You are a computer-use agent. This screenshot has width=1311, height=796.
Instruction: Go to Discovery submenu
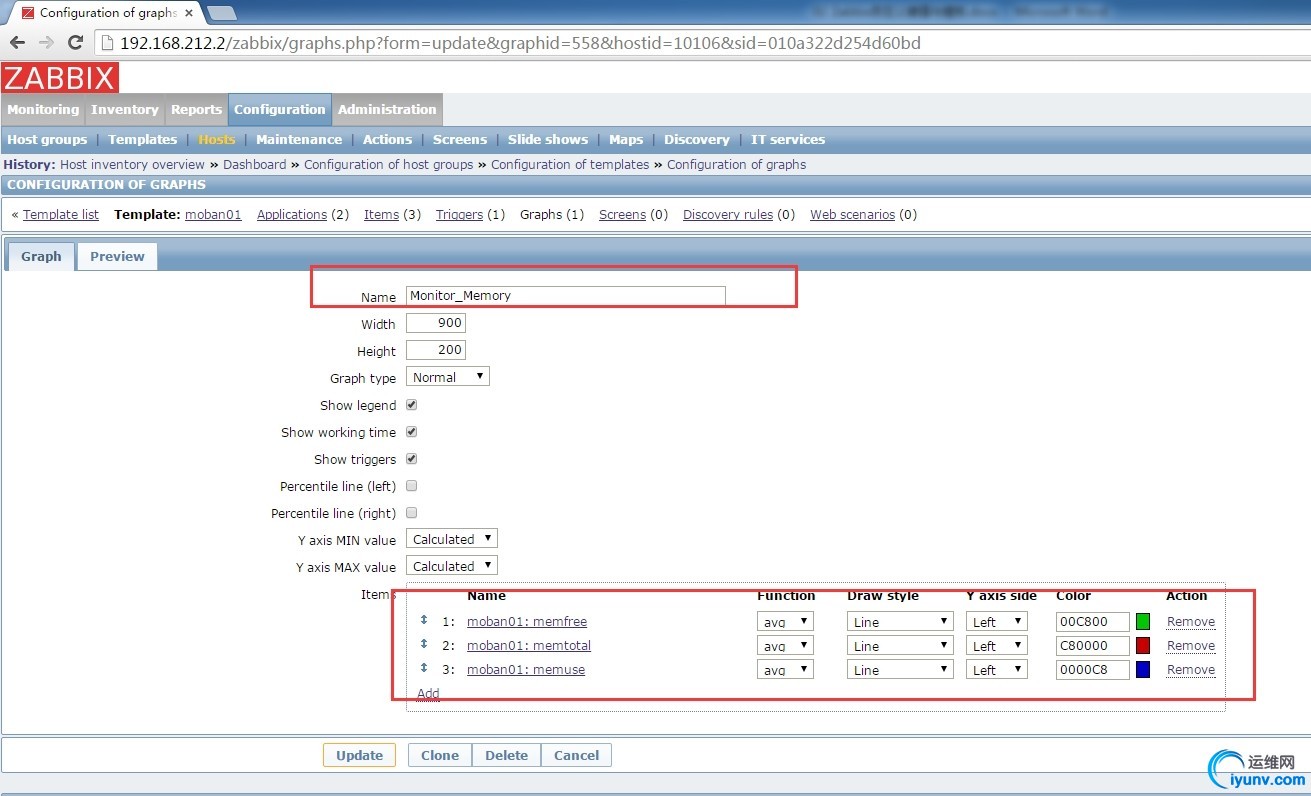(x=697, y=139)
